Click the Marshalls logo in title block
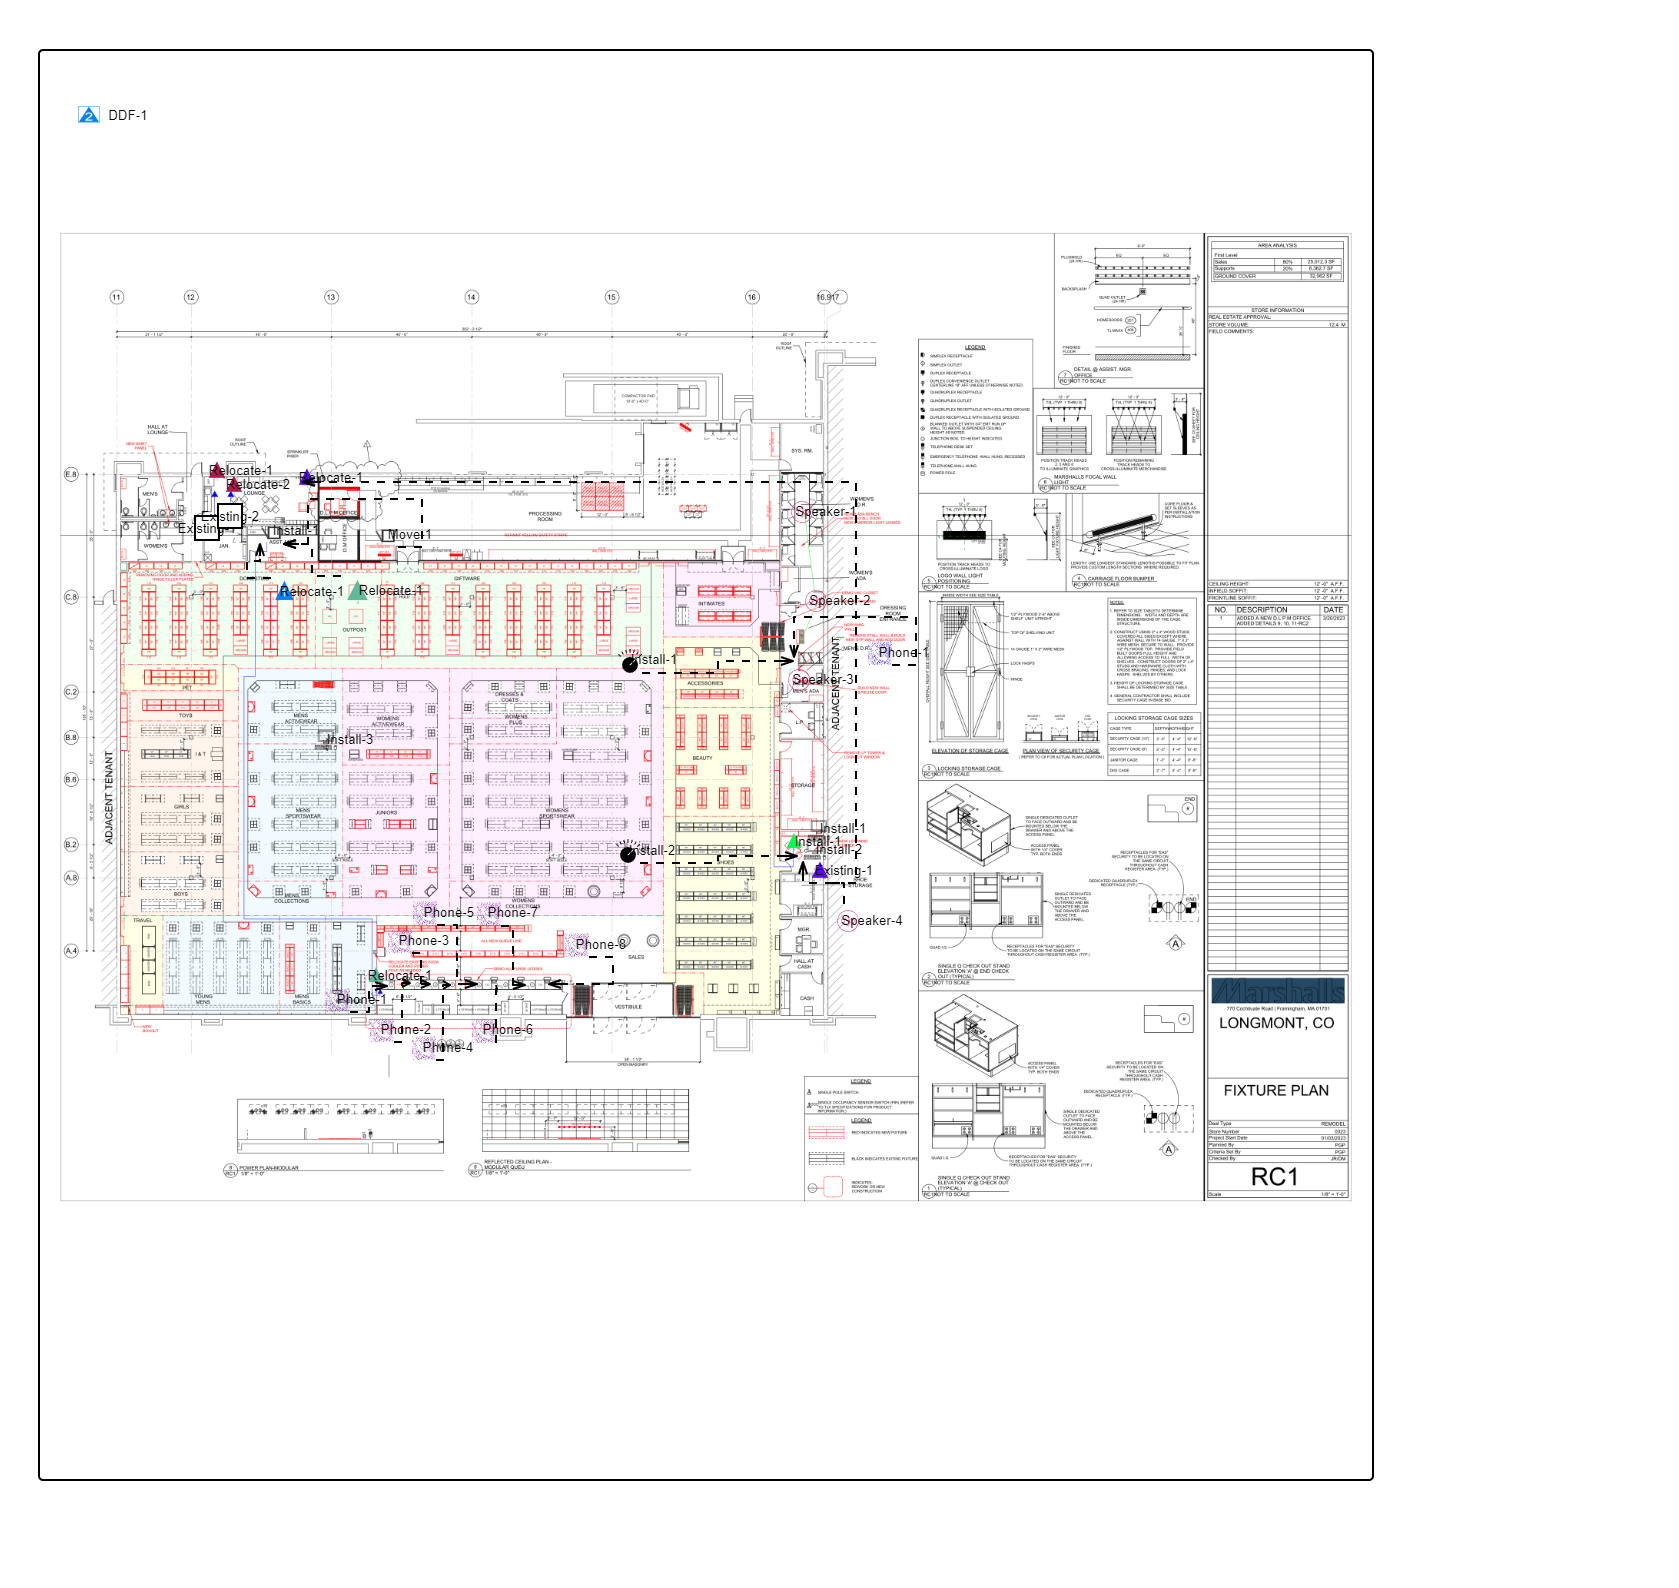Screen dimensions: 1679x1588 pos(1278,991)
